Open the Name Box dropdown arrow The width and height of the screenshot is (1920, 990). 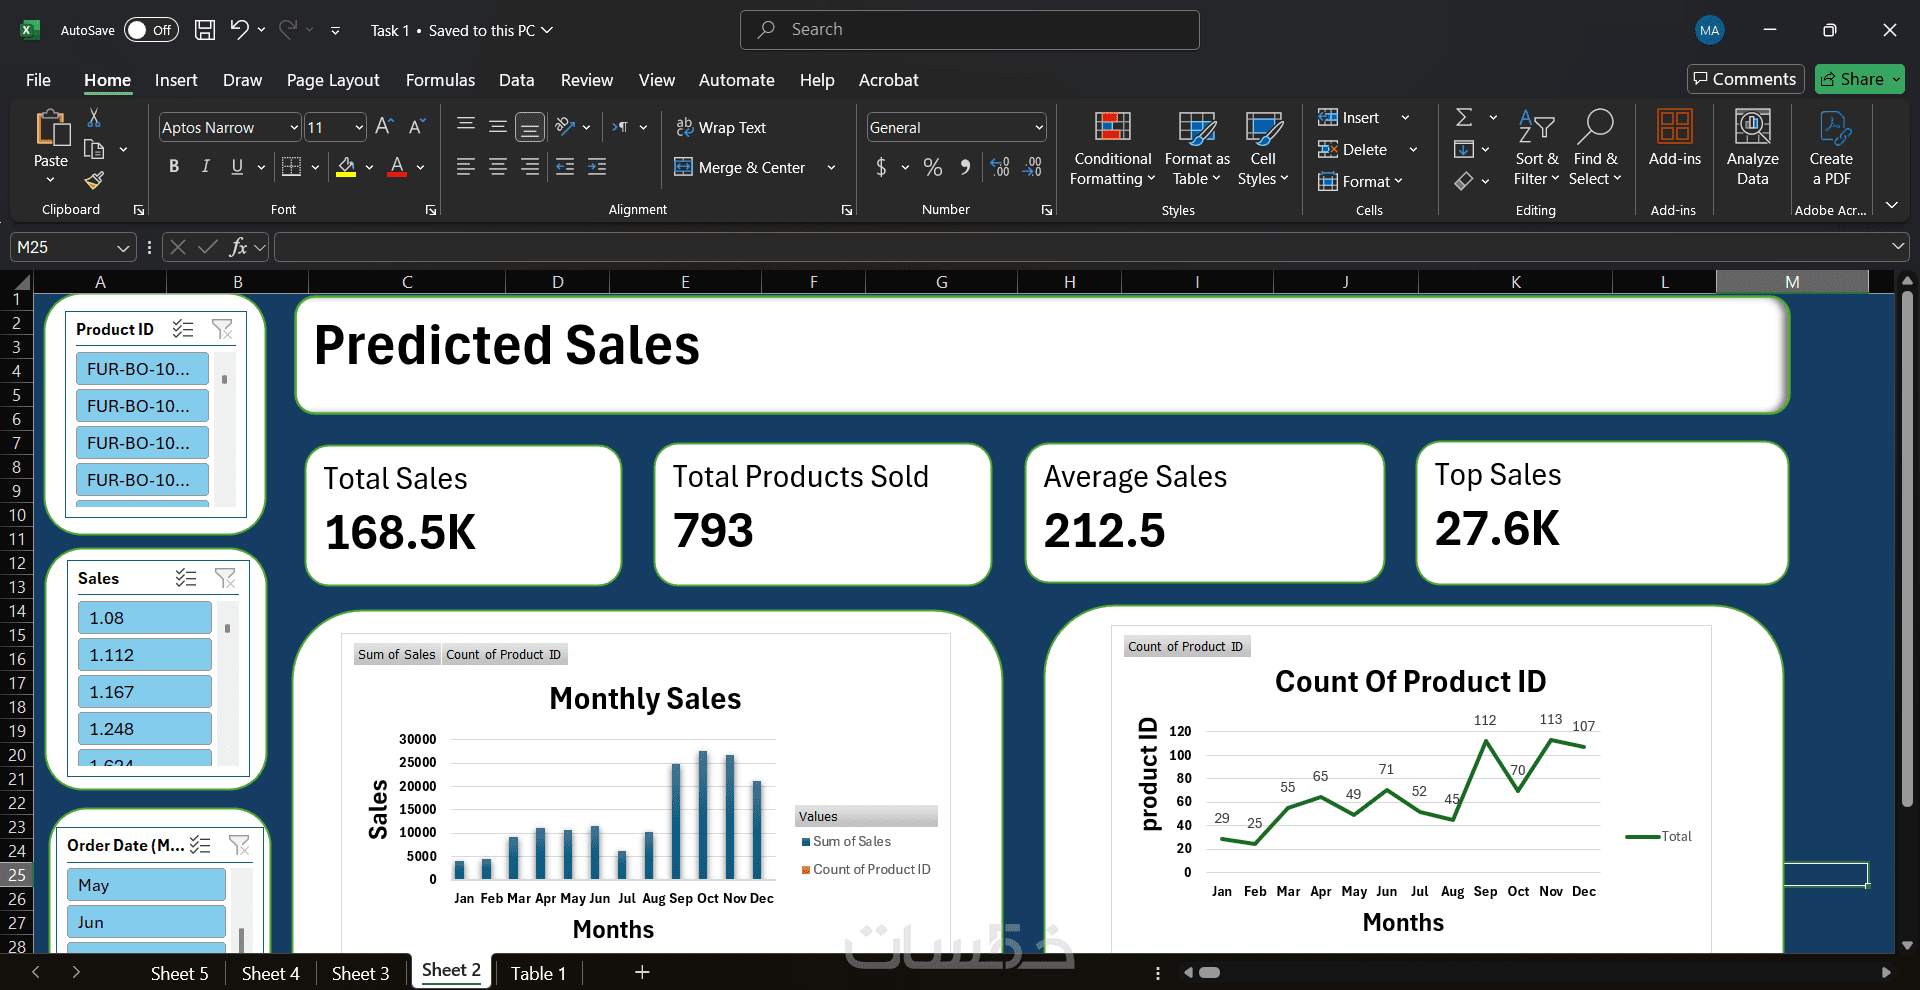pyautogui.click(x=123, y=247)
